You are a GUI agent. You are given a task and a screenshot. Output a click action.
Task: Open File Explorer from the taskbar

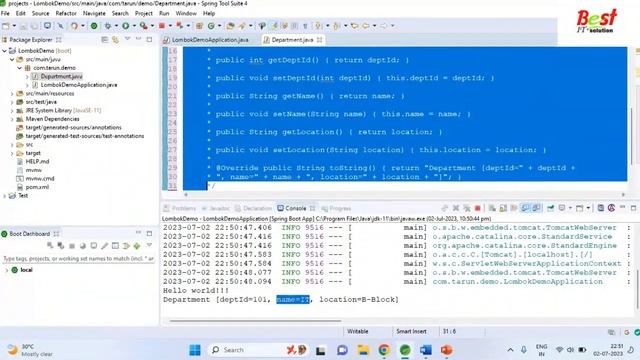[x=363, y=350]
